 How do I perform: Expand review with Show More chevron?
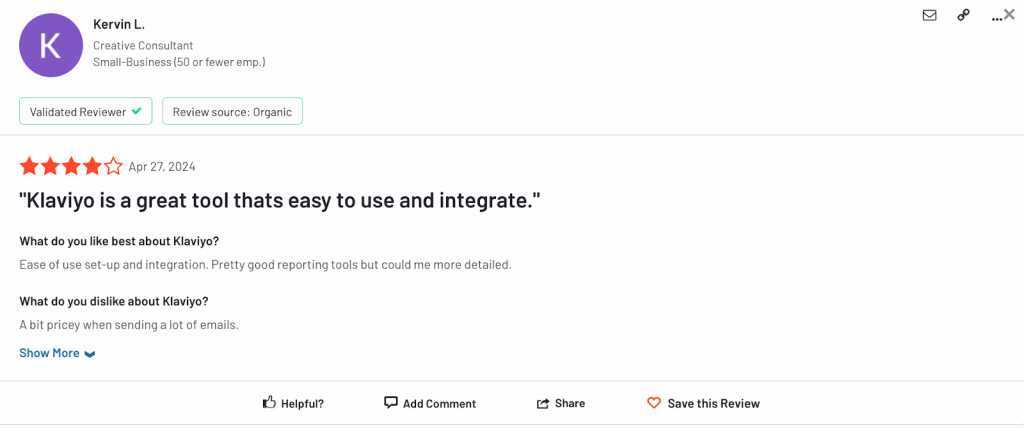click(x=90, y=354)
